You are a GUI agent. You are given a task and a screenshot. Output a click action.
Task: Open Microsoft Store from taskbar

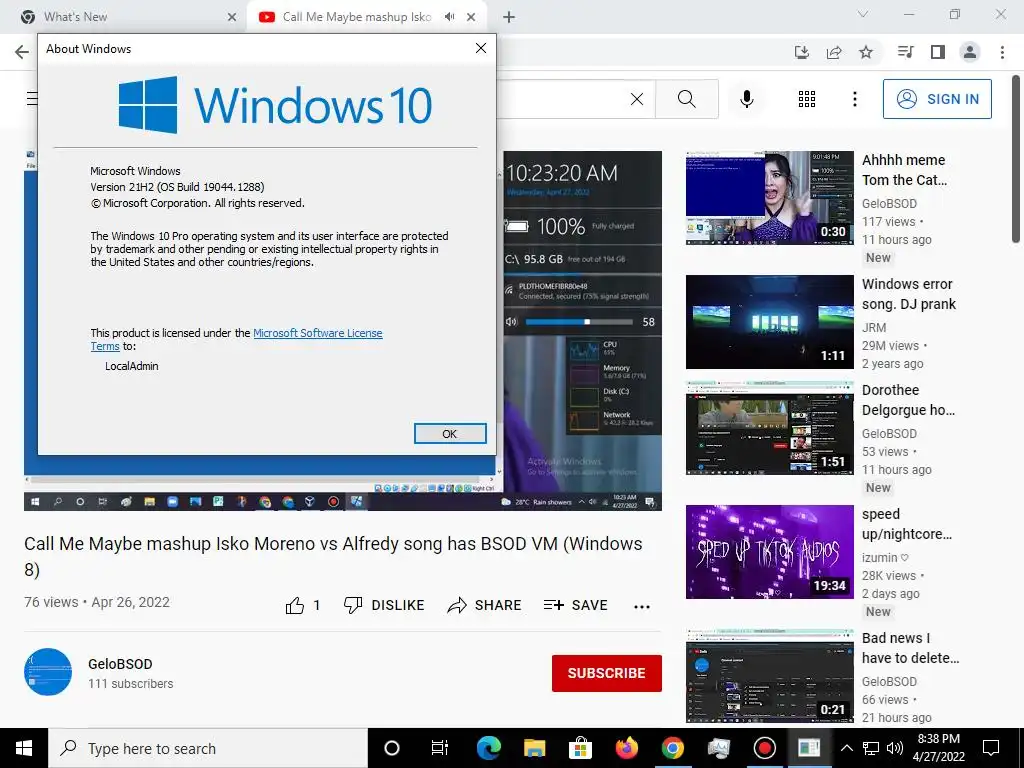pos(580,748)
